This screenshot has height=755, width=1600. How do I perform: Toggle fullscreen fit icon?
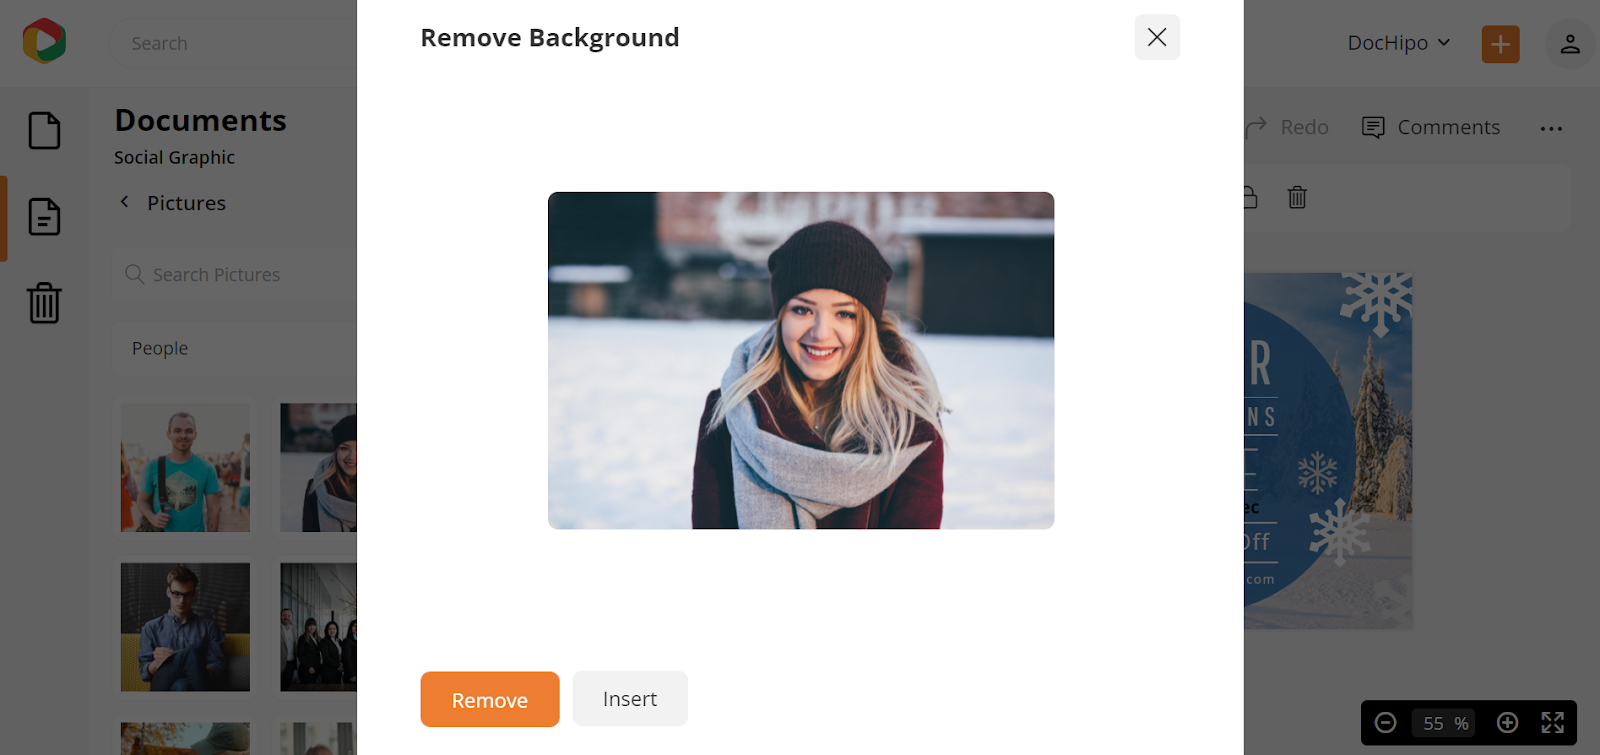(x=1552, y=722)
